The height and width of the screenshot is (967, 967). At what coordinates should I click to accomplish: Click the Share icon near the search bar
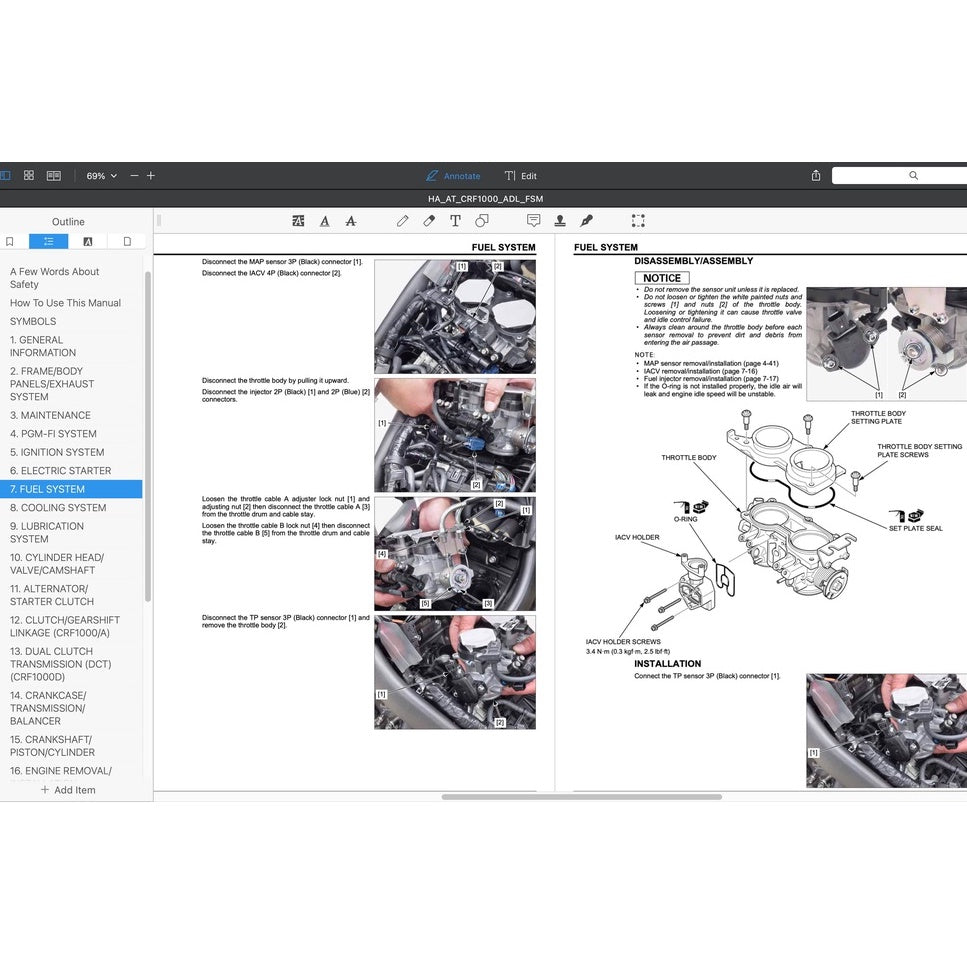click(x=815, y=175)
